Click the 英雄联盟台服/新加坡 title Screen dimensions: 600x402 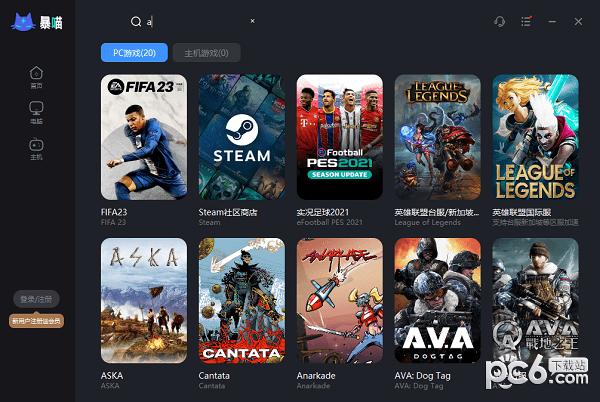pyautogui.click(x=437, y=212)
